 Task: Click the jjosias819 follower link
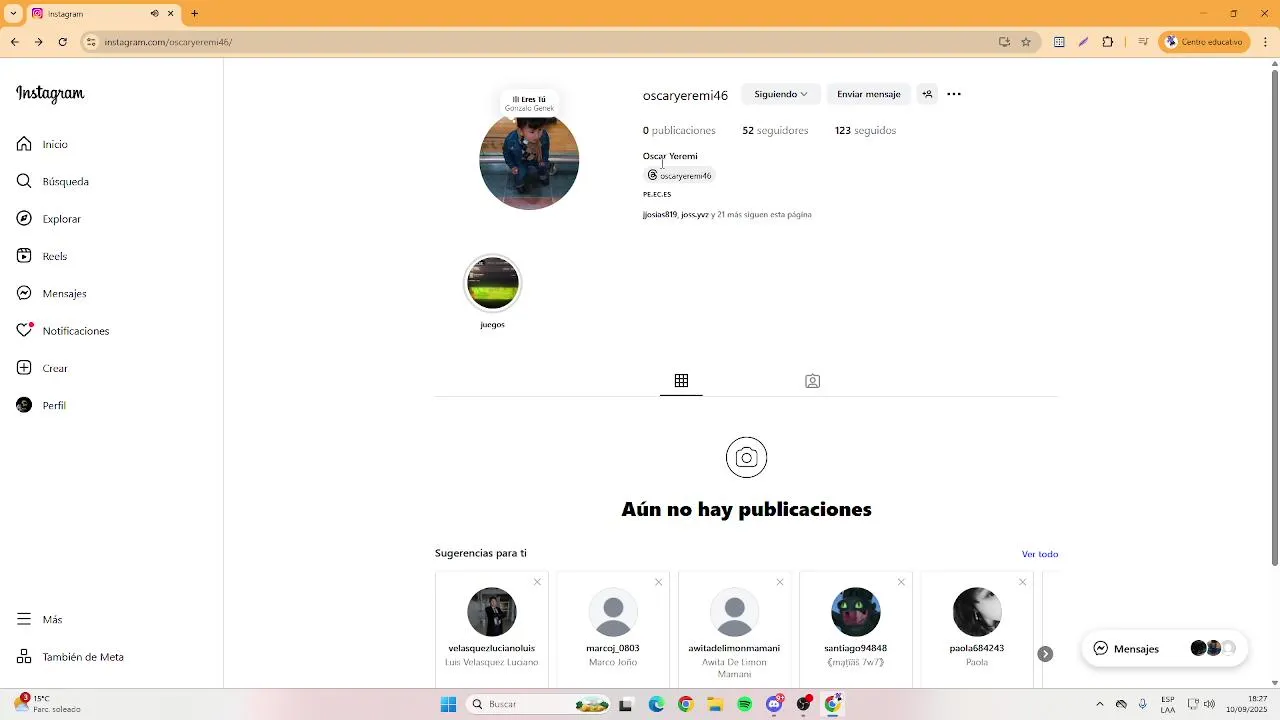(x=660, y=214)
